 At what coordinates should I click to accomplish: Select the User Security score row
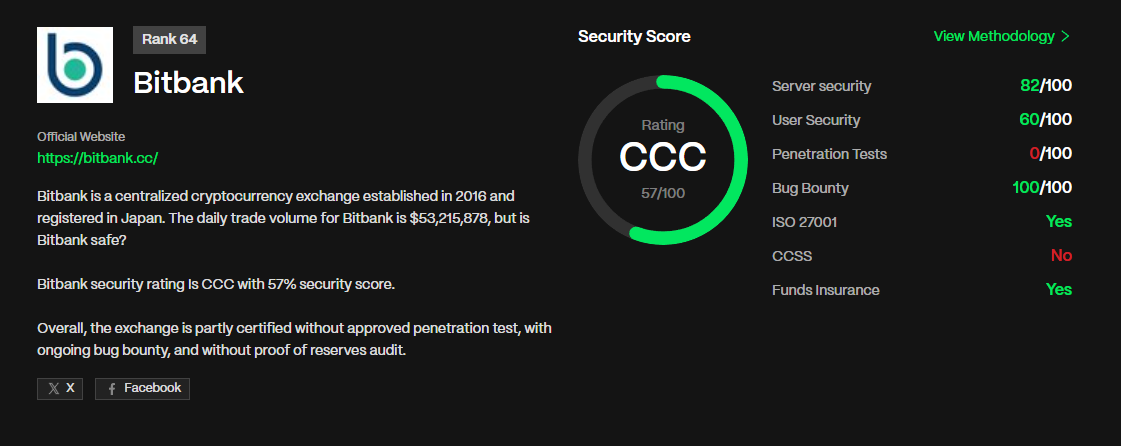click(922, 120)
